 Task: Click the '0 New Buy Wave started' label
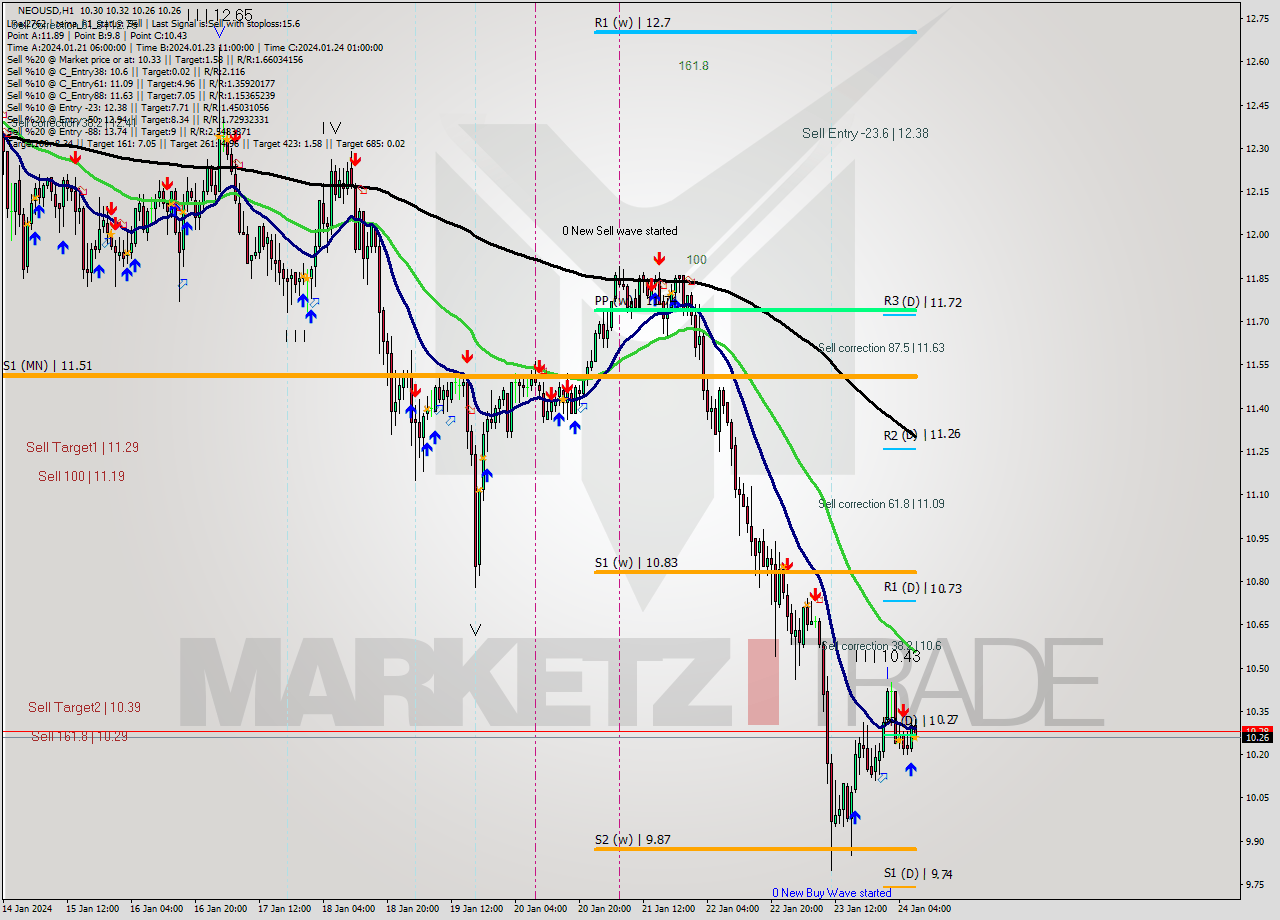tap(831, 893)
